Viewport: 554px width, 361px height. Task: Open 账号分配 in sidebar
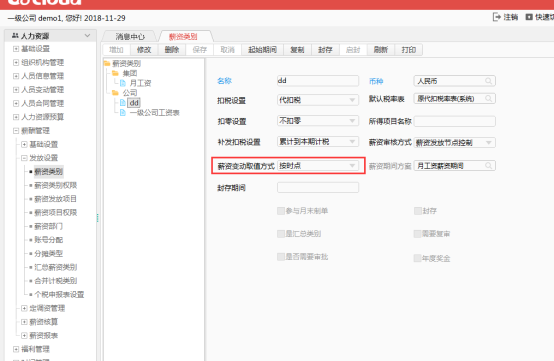point(48,240)
